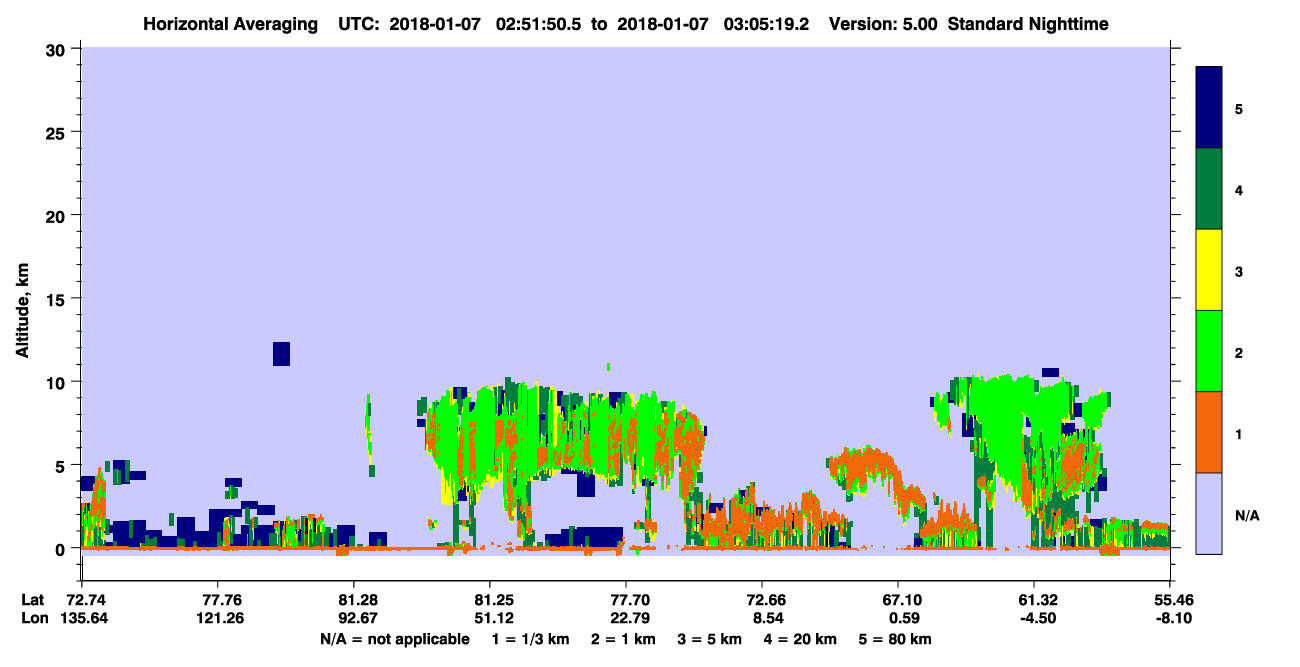Click latitude value 72.66
Viewport: 1300px width, 667px height.
coord(762,600)
